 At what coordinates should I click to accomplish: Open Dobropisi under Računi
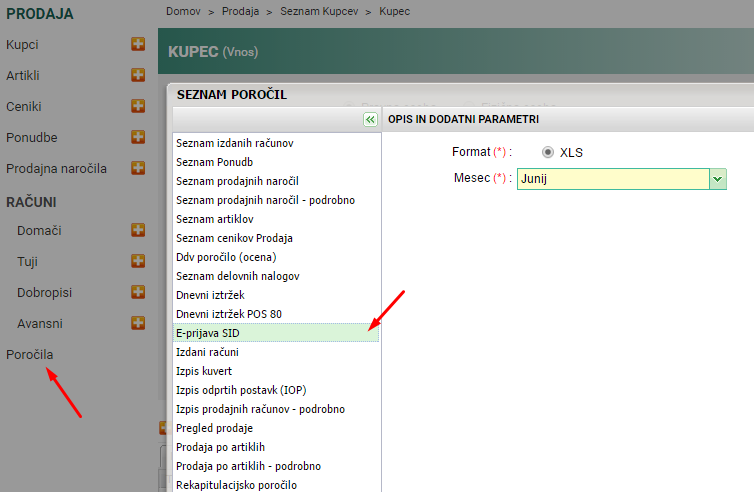[45, 292]
